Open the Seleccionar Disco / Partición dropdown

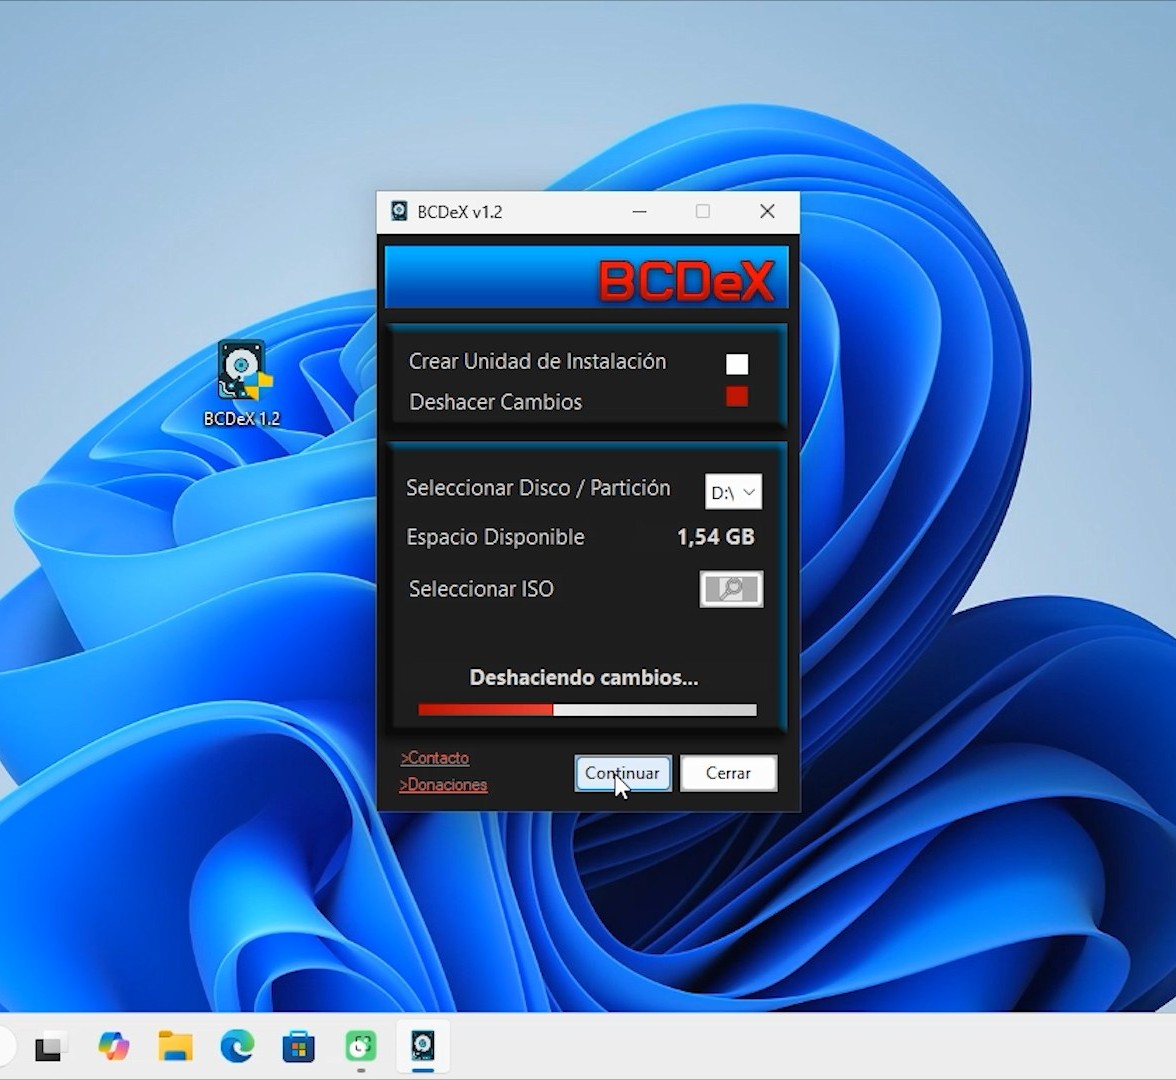(x=733, y=491)
